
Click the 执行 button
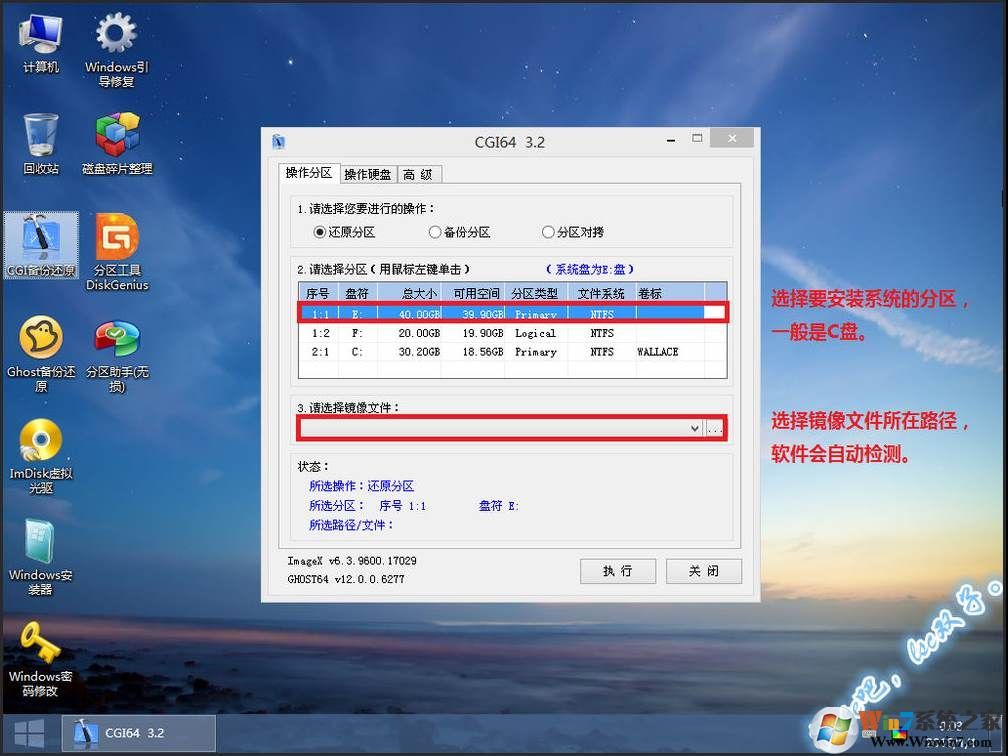617,571
